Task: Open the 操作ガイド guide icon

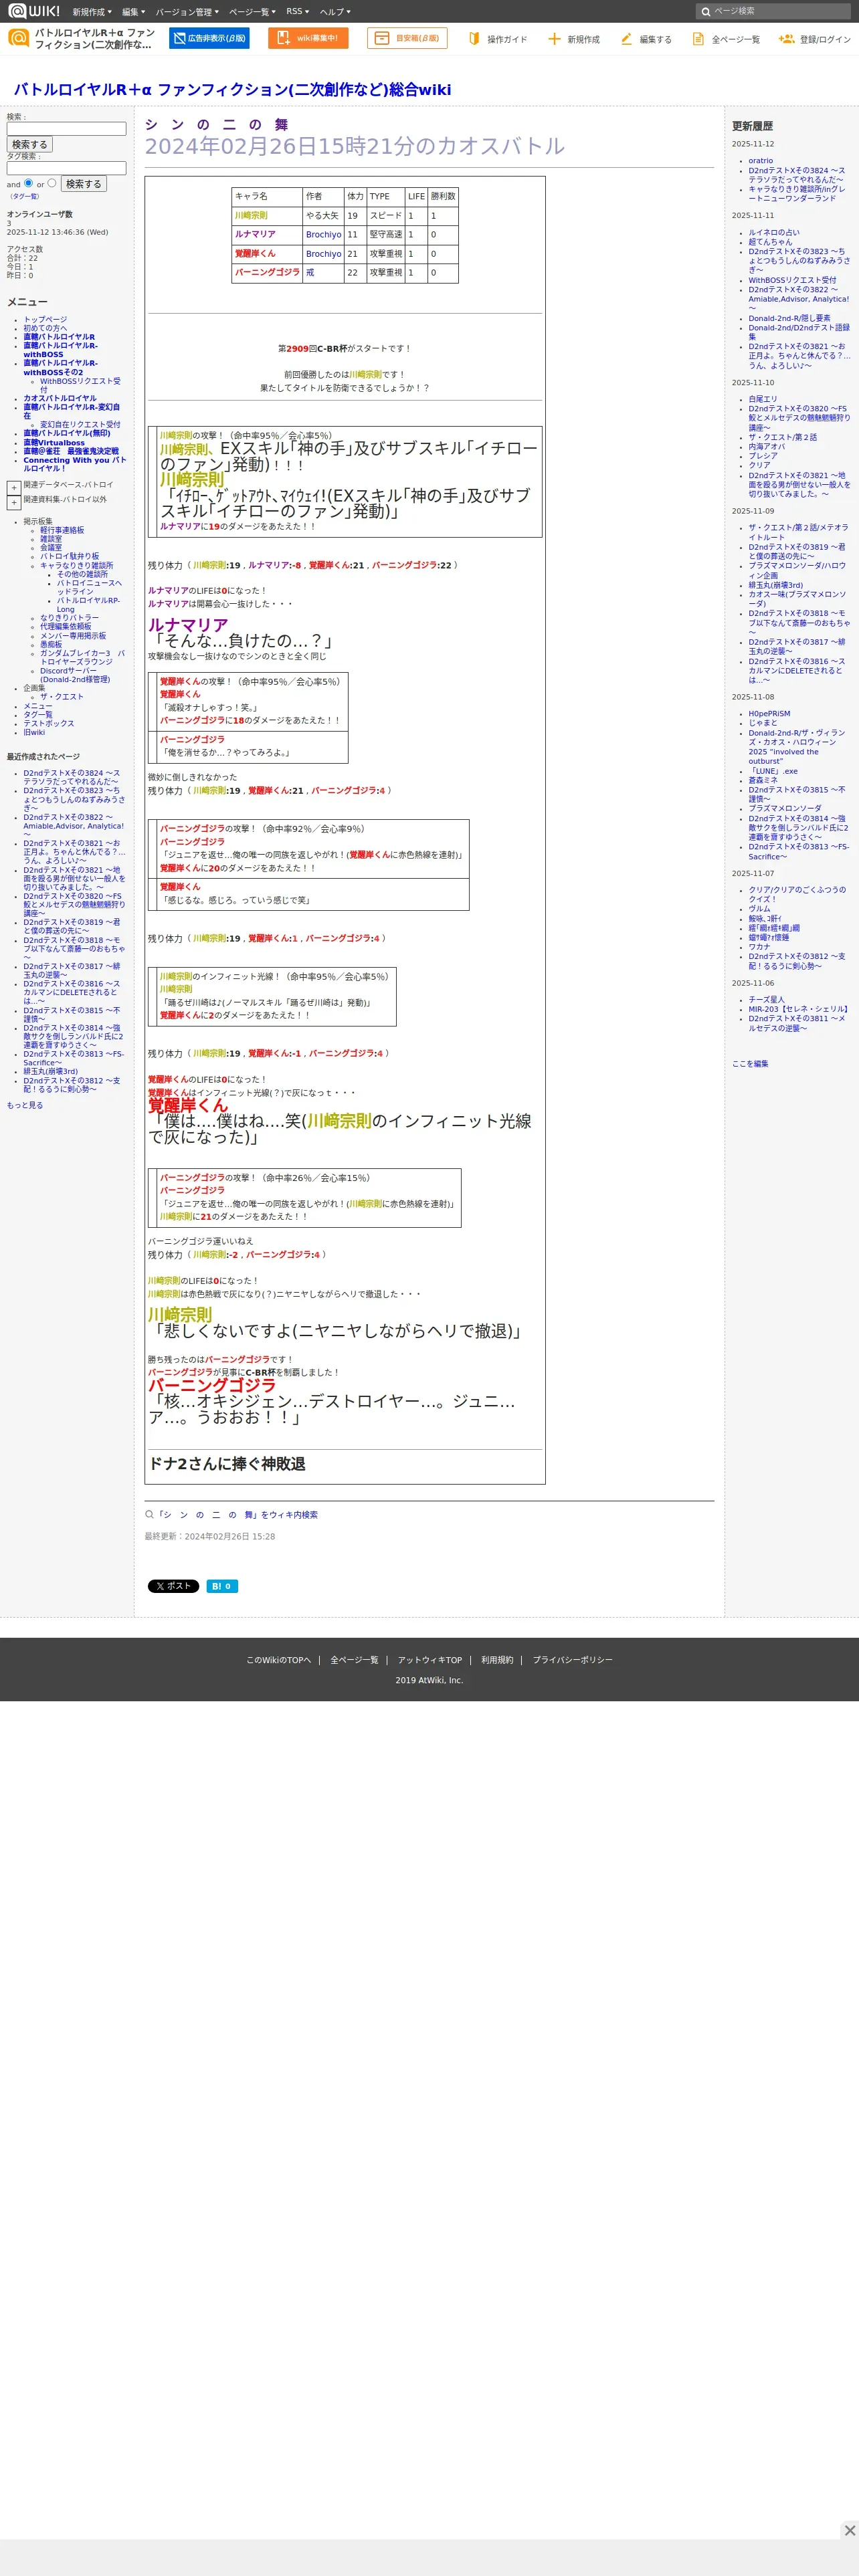Action: (x=474, y=39)
